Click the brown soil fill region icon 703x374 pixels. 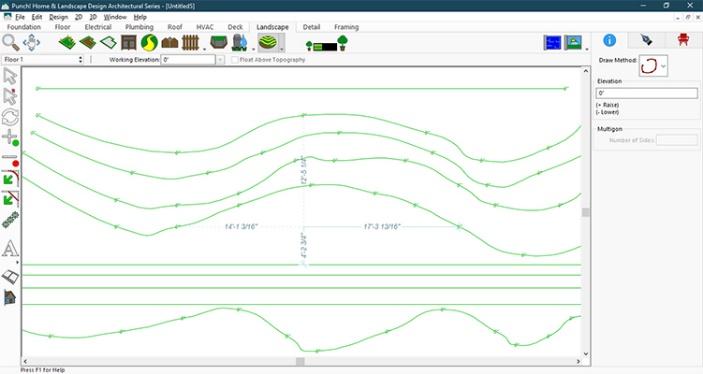tap(88, 43)
